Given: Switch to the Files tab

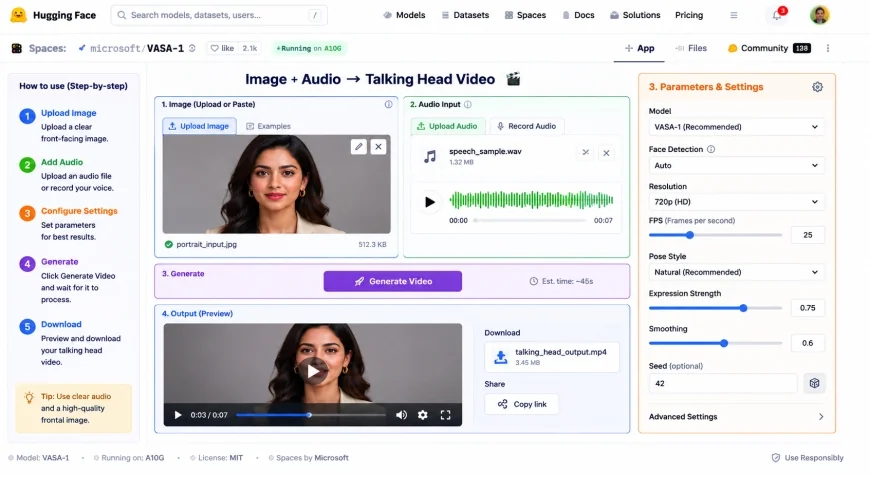Looking at the screenshot, I should [x=691, y=48].
